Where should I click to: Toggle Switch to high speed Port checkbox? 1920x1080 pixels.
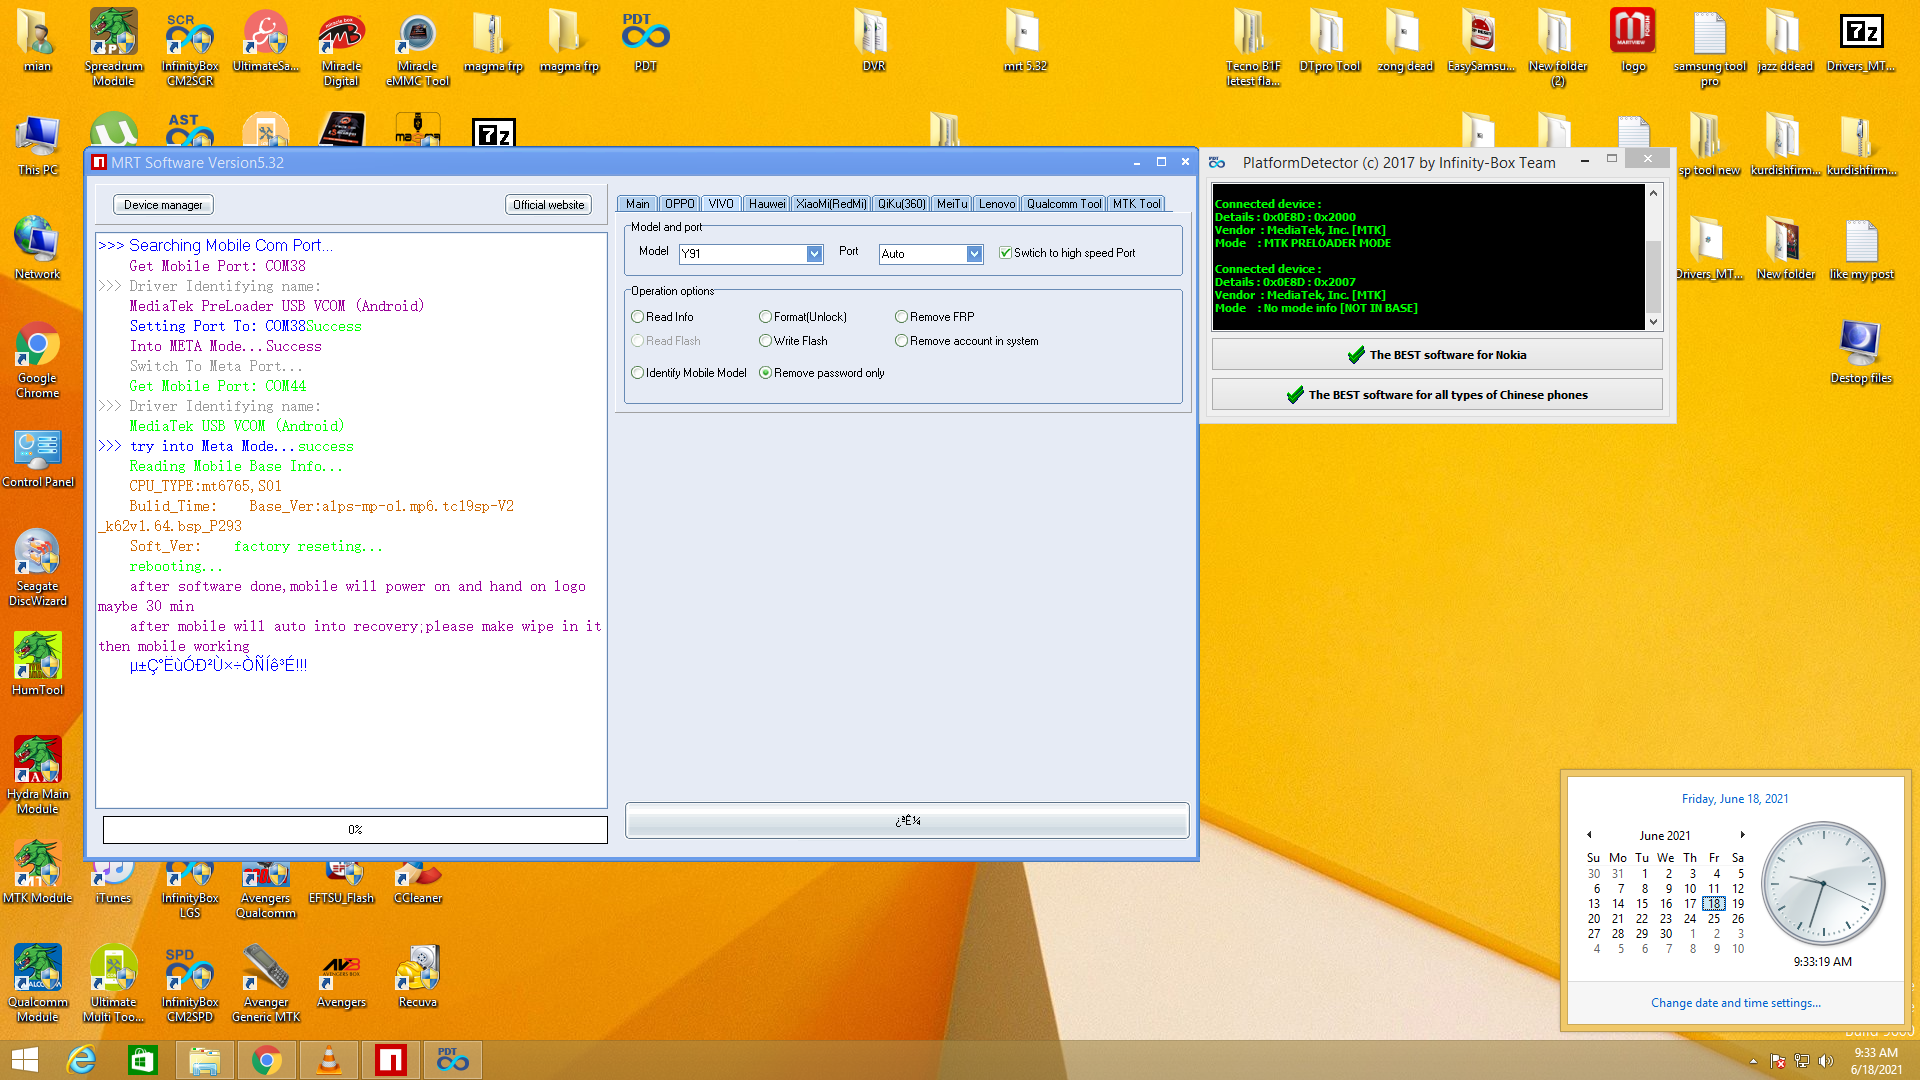tap(1068, 253)
